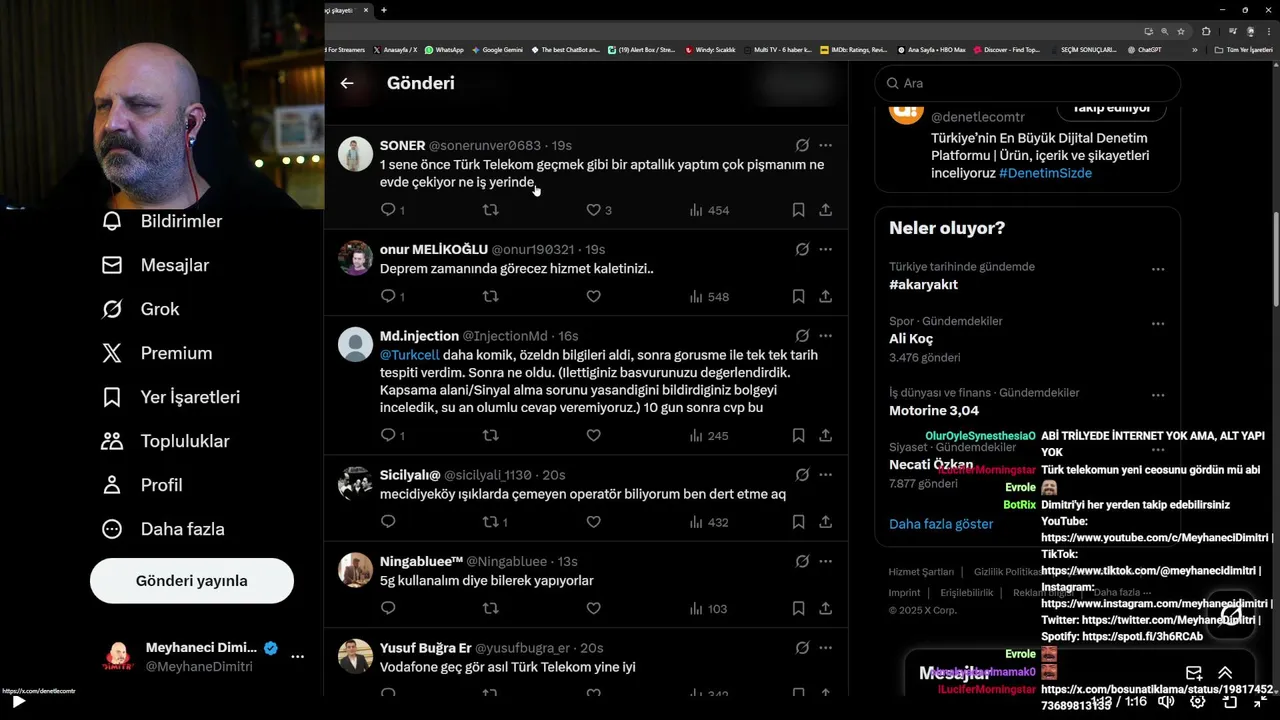This screenshot has width=1280, height=720.
Task: Open video player settings gear
Action: (1198, 702)
